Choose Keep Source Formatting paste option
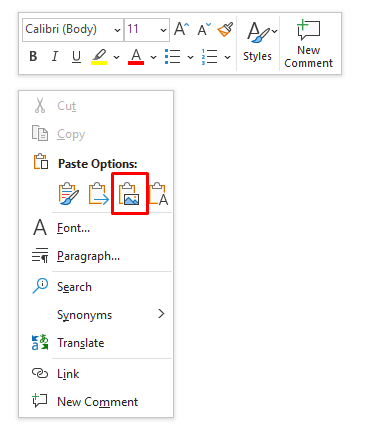This screenshot has height=433, width=381. click(69, 194)
